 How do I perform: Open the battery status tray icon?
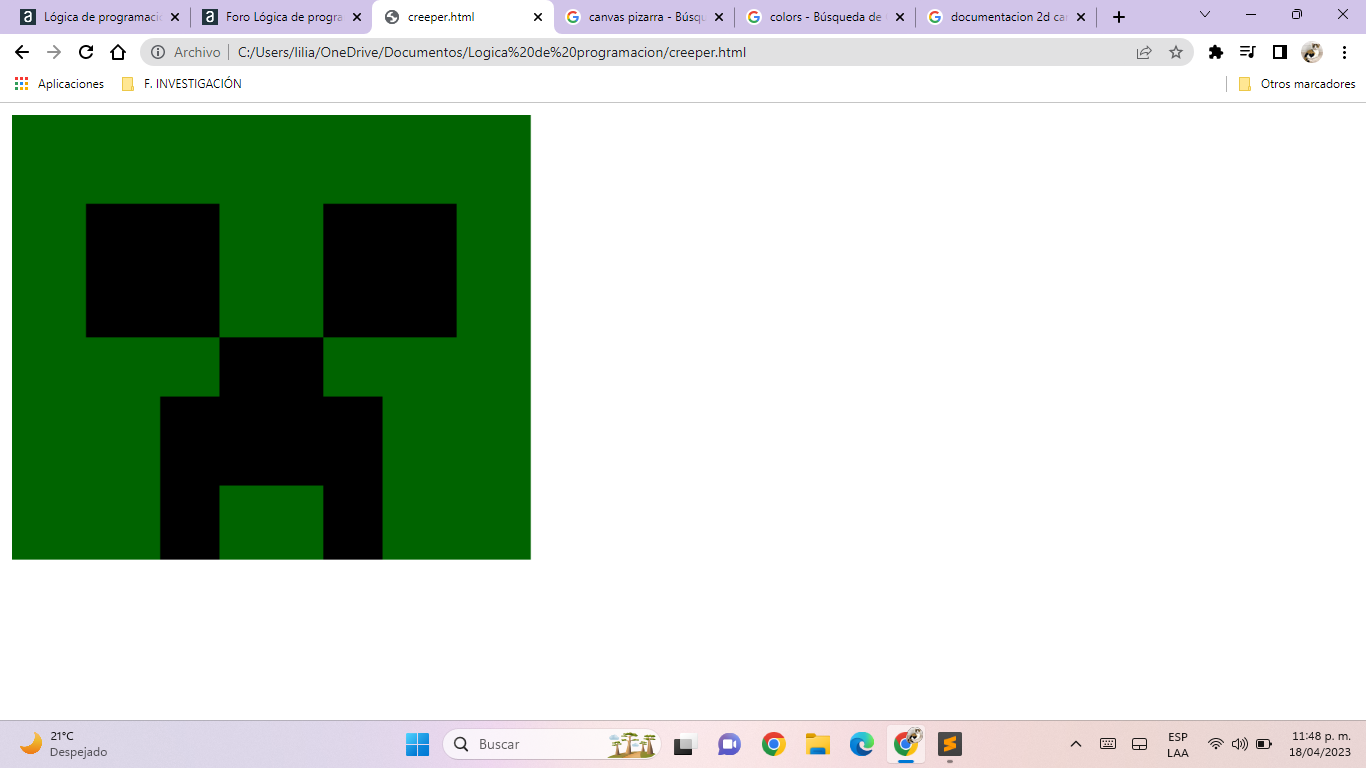(1264, 744)
